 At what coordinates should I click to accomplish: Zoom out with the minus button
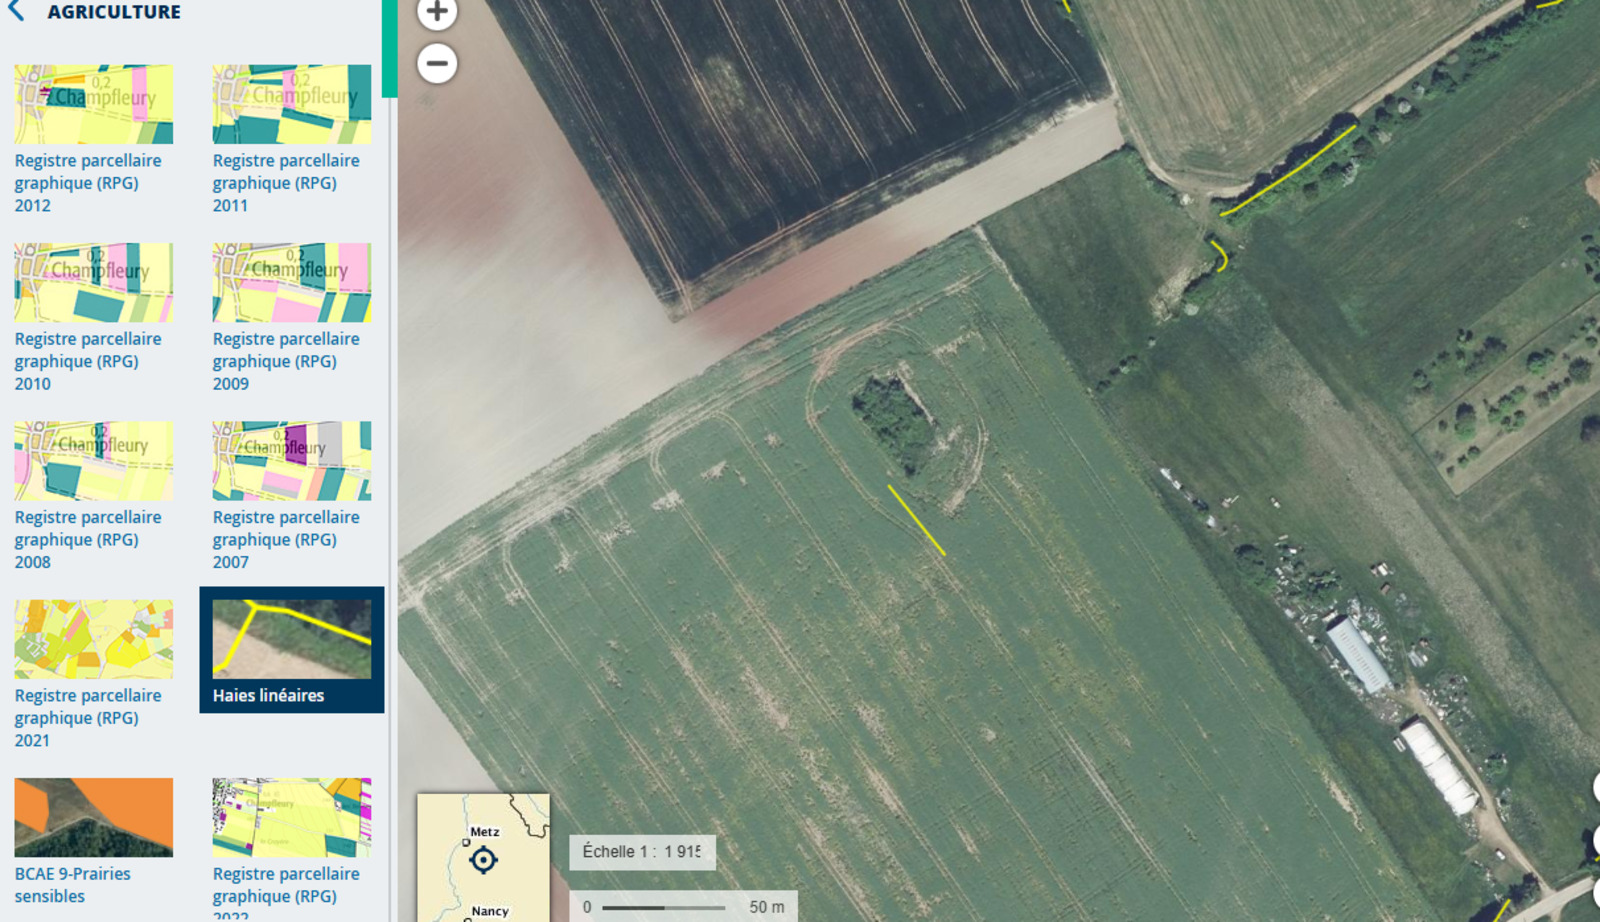click(x=437, y=64)
